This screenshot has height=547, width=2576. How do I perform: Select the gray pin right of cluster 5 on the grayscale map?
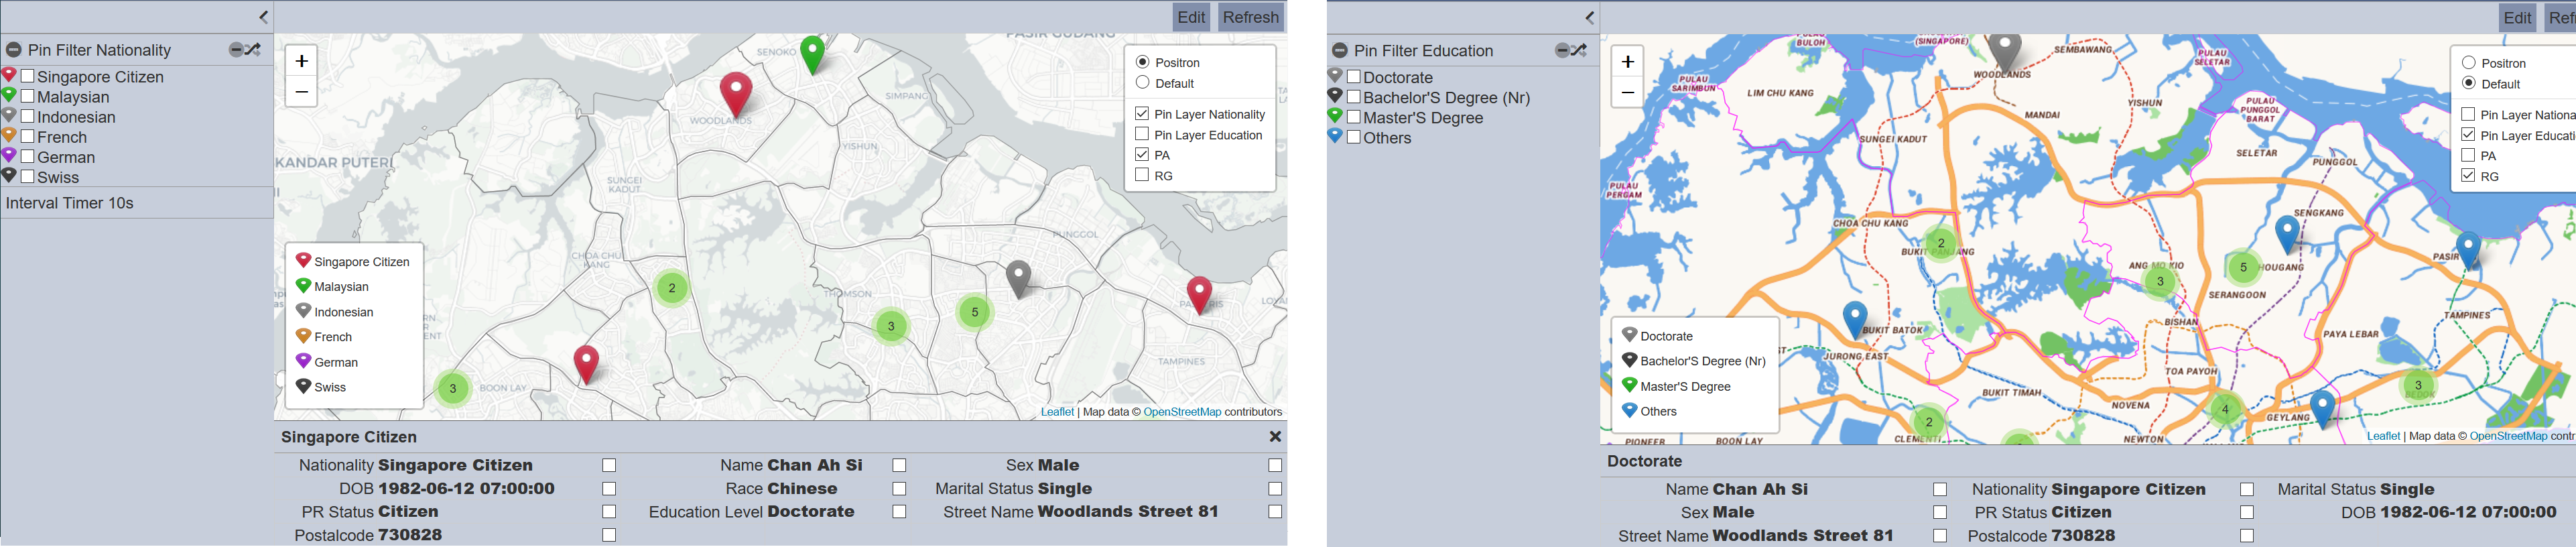tap(1018, 279)
